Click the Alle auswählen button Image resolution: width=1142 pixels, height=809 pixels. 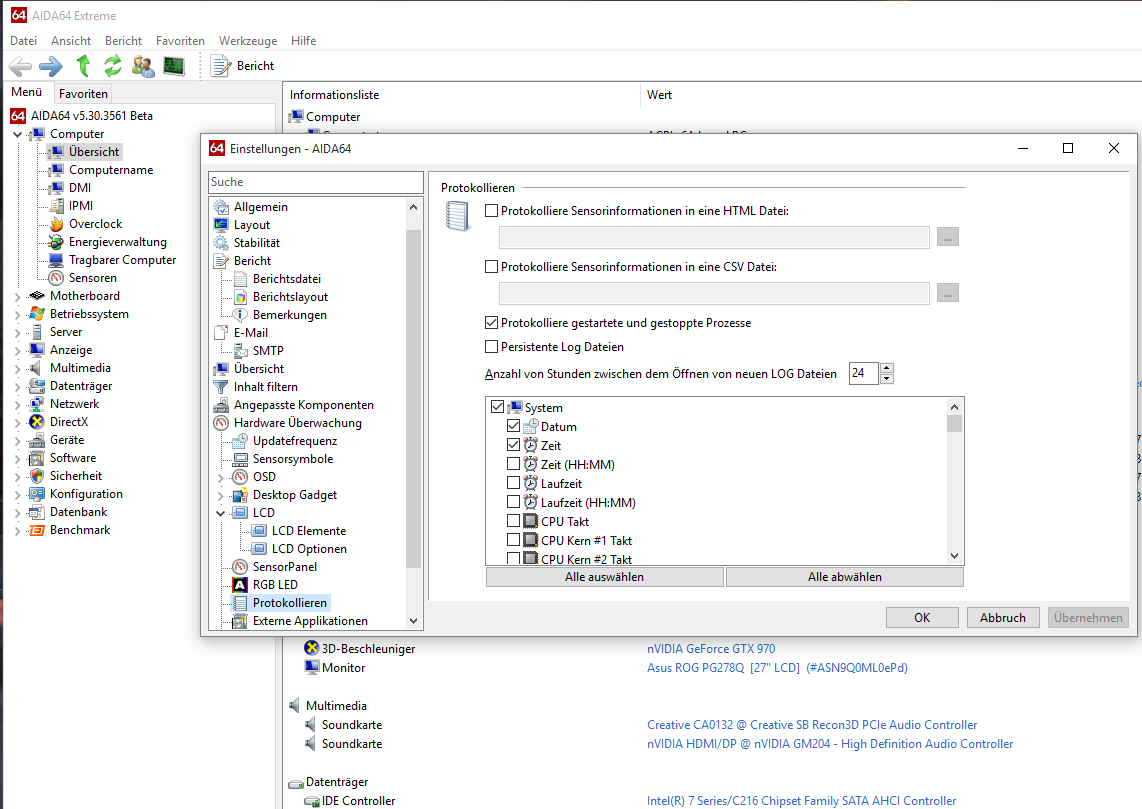click(605, 577)
